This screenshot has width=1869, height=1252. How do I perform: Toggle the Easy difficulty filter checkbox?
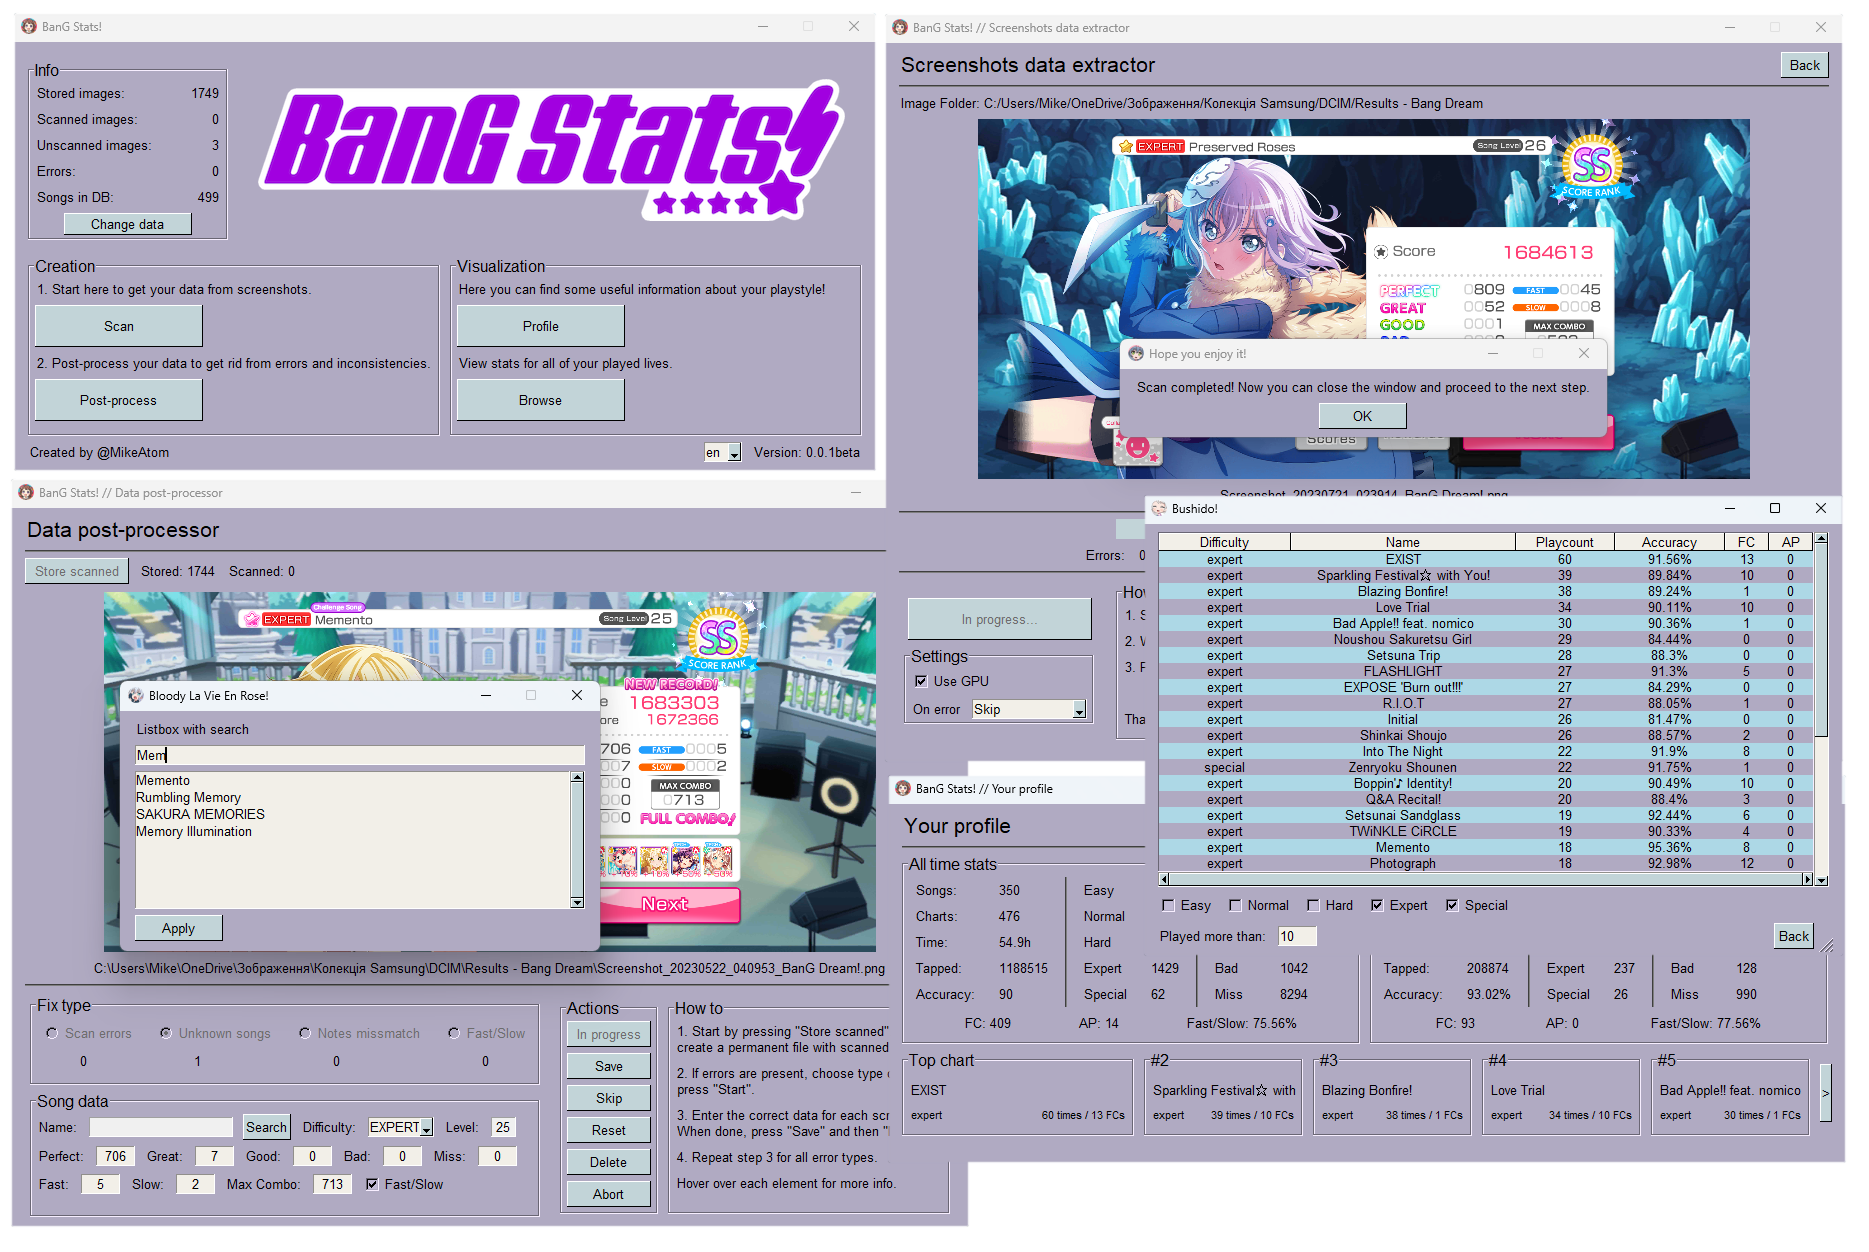coord(1168,906)
